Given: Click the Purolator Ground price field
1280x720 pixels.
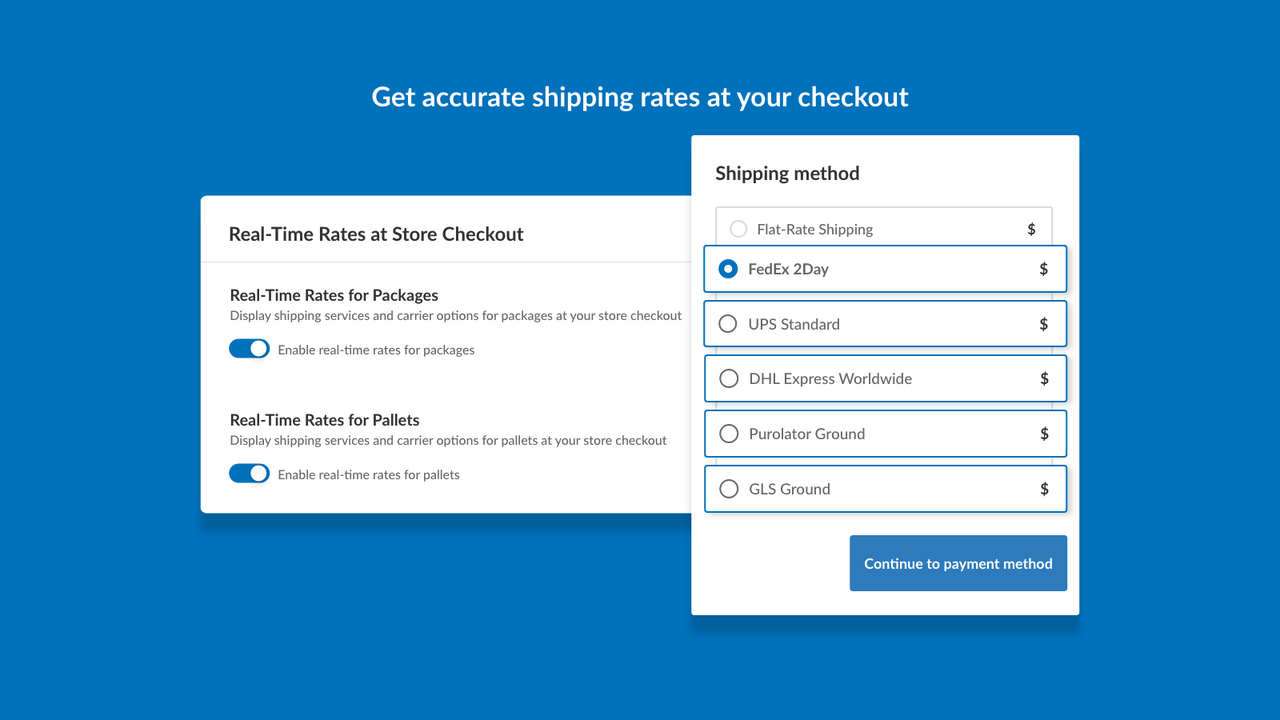Looking at the screenshot, I should coord(1042,433).
